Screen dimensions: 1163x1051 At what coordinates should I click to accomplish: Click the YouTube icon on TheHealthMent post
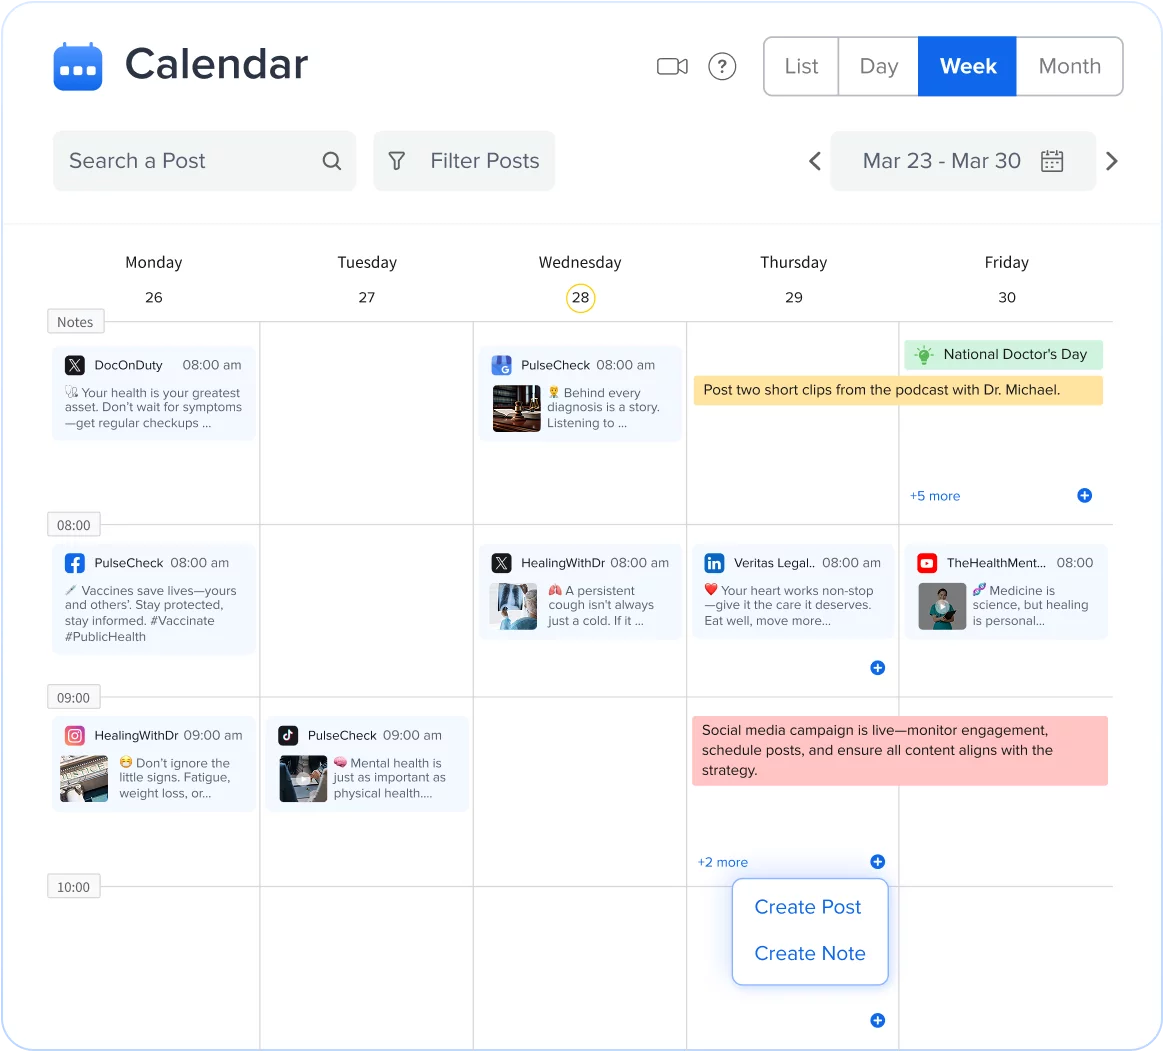[x=927, y=563]
